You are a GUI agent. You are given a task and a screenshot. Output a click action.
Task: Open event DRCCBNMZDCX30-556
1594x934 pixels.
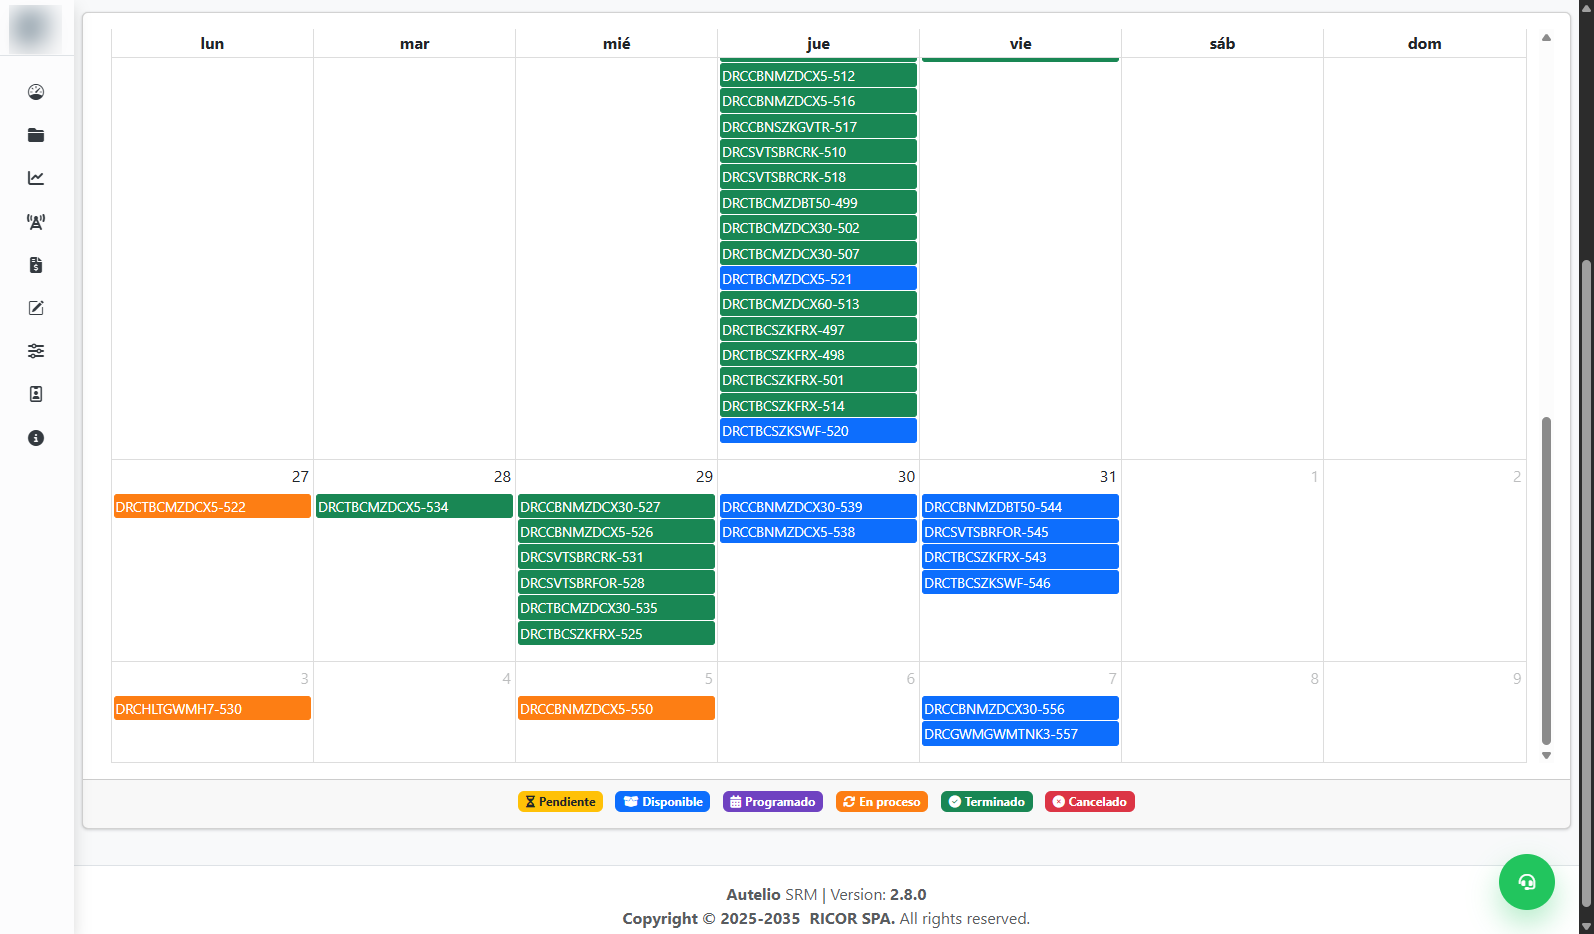tap(1020, 709)
